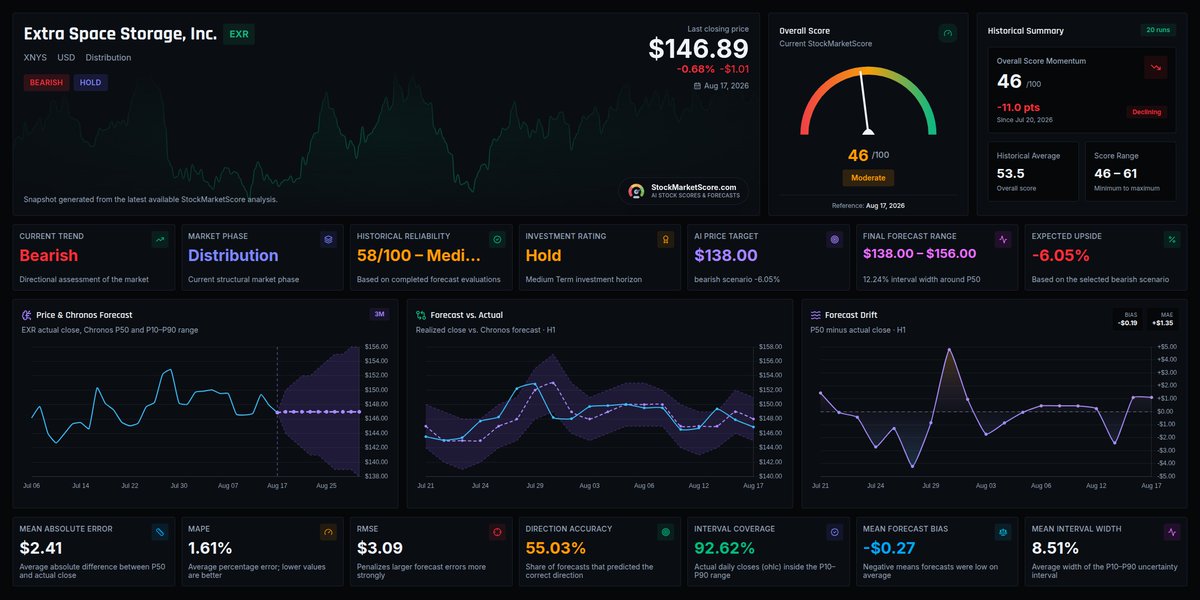The width and height of the screenshot is (1200, 600).
Task: Click the Overall Score gauge icon
Action: coord(947,33)
